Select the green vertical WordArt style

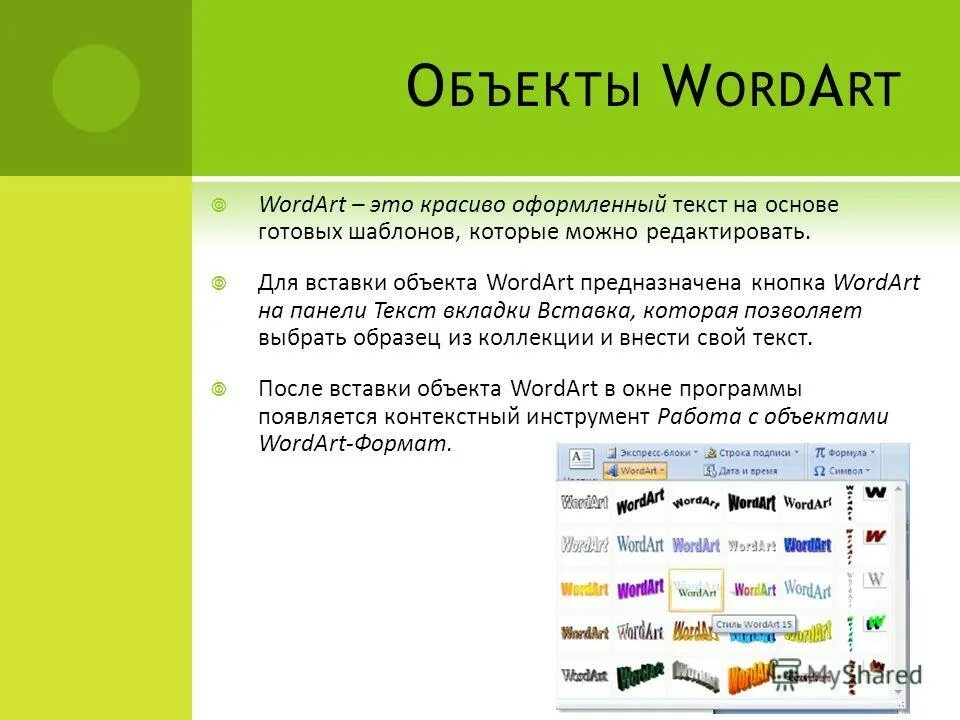(850, 634)
